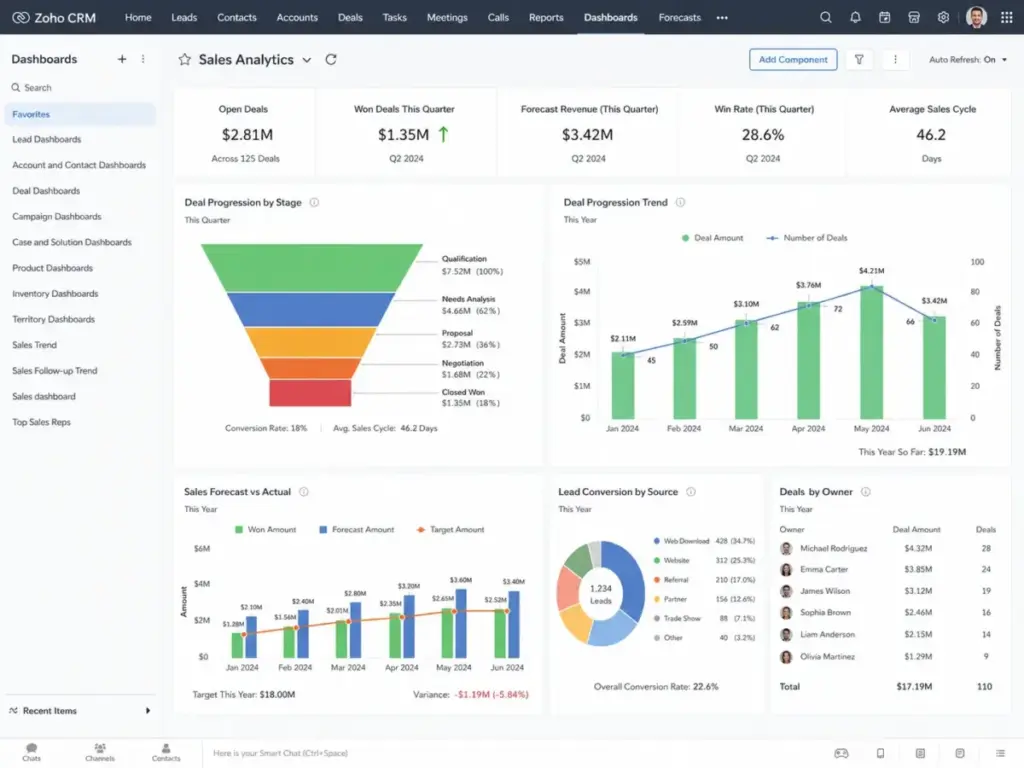This screenshot has height=768, width=1024.
Task: Show info for Sales Forecast vs Actual
Action: click(x=304, y=492)
